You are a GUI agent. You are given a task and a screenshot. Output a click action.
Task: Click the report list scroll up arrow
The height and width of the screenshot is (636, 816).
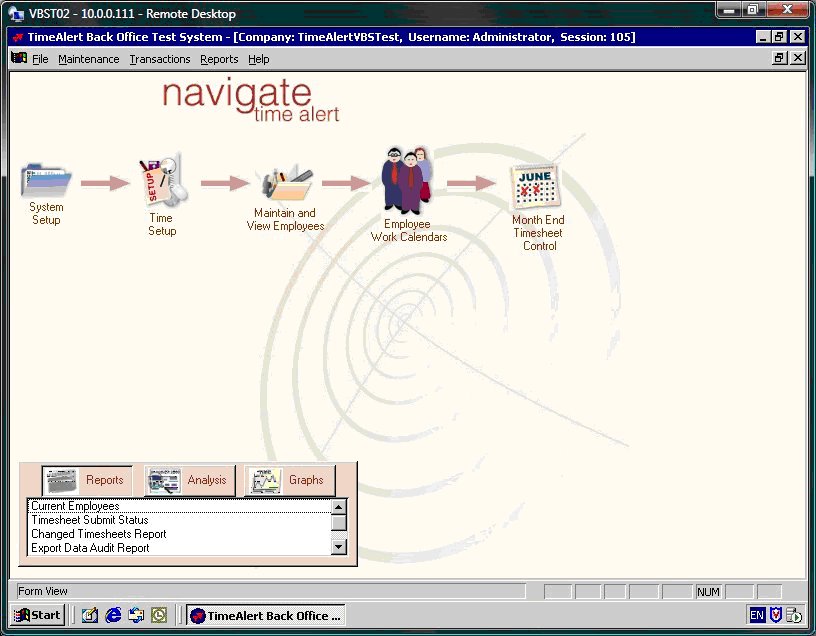pos(339,506)
